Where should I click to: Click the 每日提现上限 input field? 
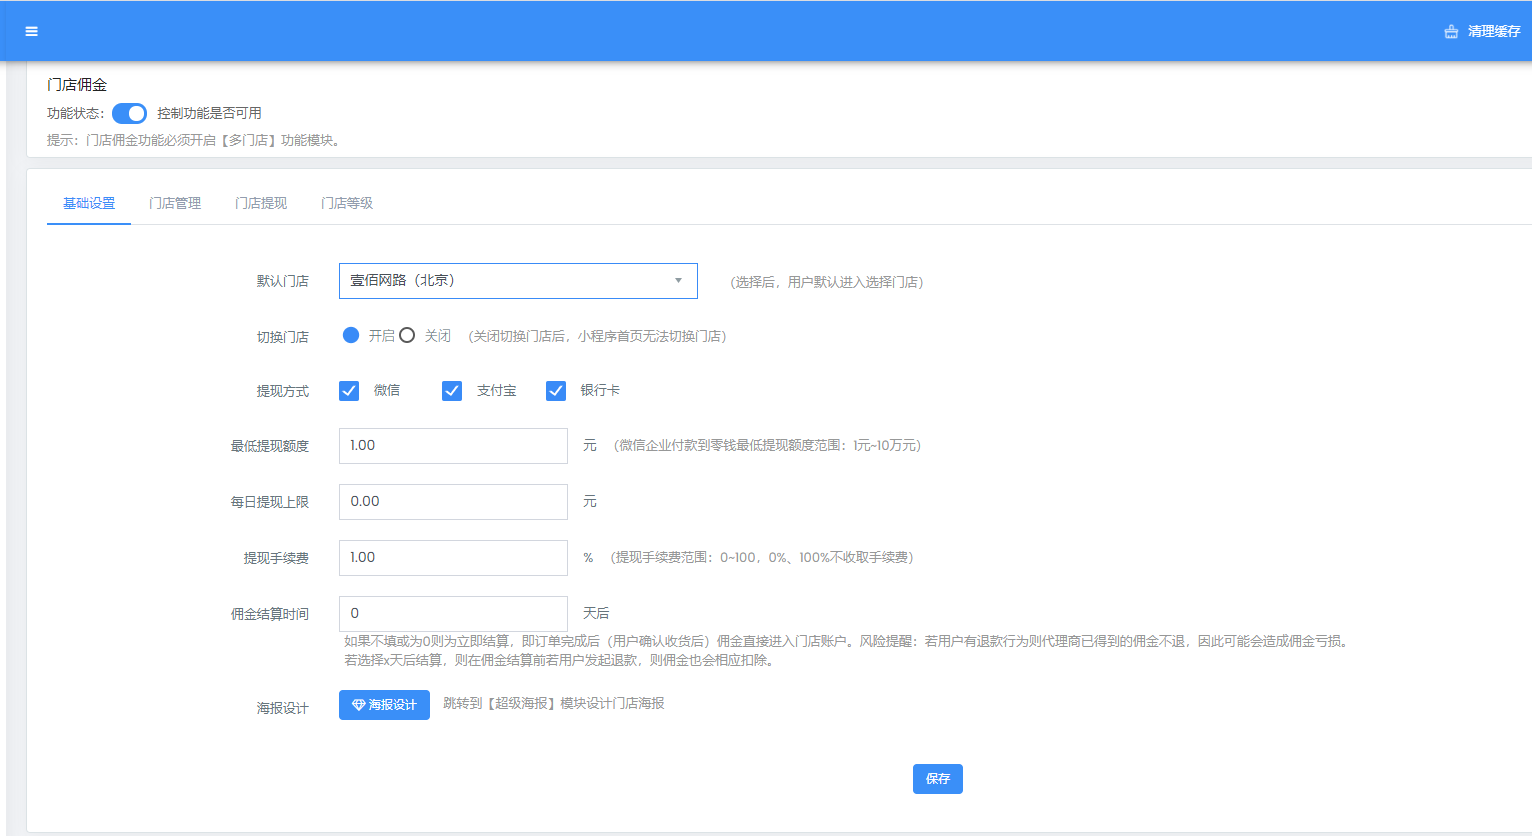453,502
